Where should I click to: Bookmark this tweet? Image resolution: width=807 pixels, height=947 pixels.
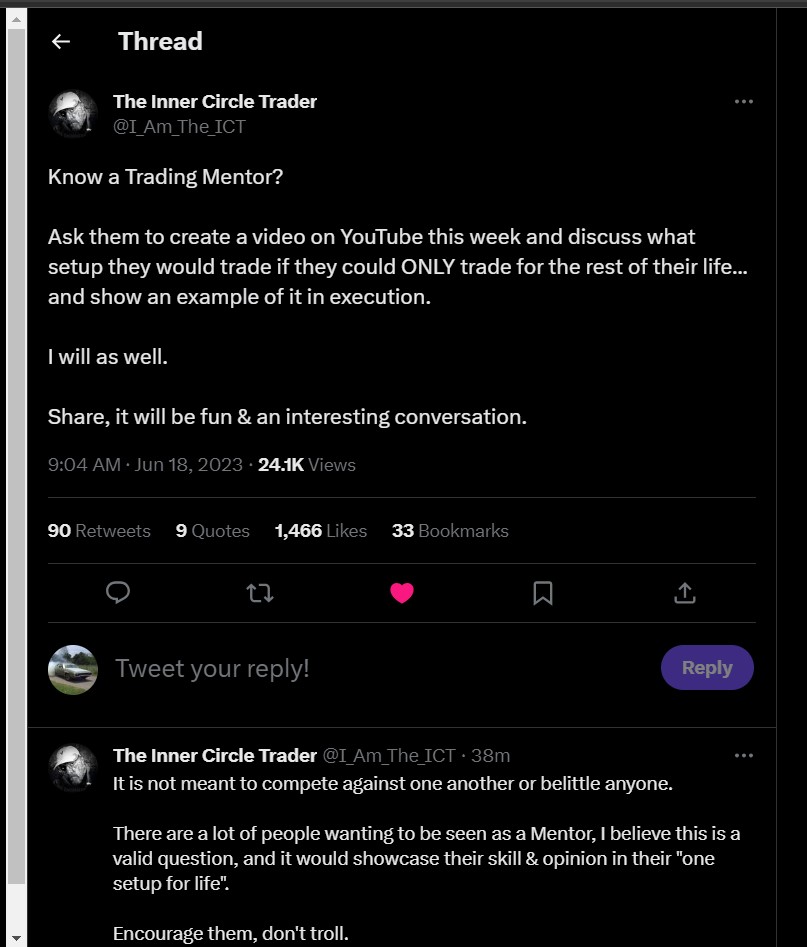[543, 593]
